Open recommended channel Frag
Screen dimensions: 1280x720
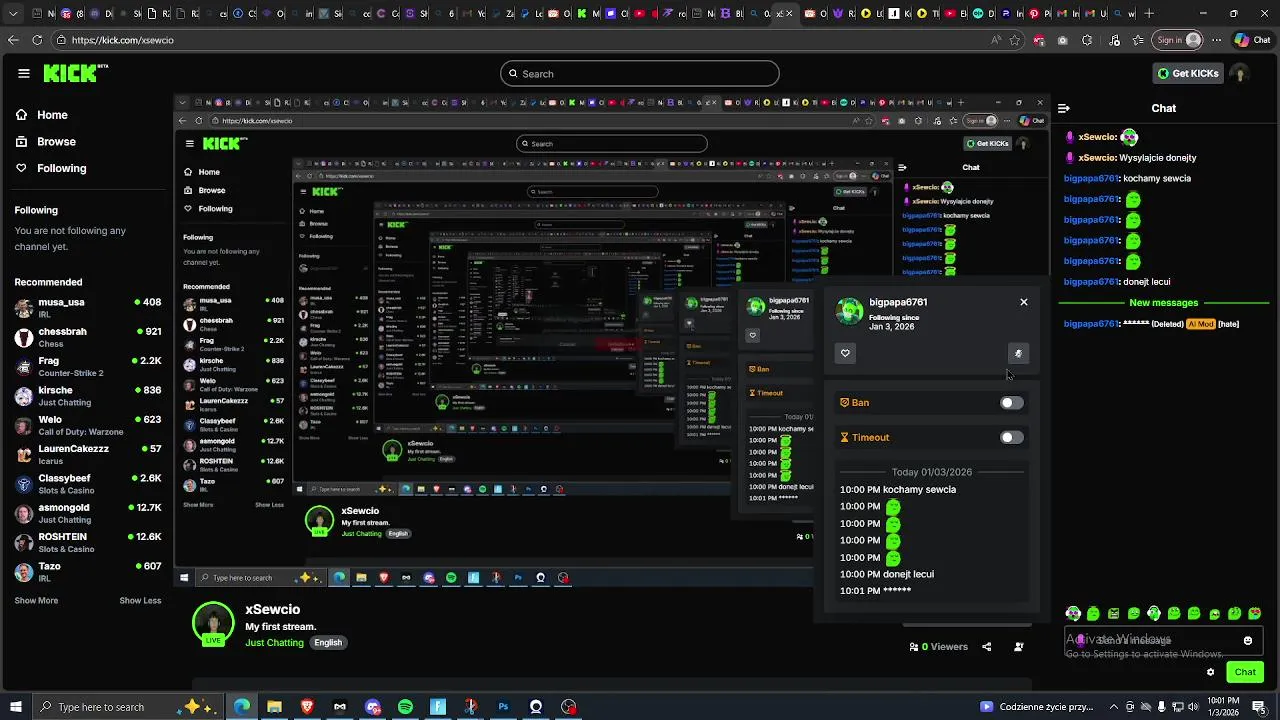click(x=88, y=367)
